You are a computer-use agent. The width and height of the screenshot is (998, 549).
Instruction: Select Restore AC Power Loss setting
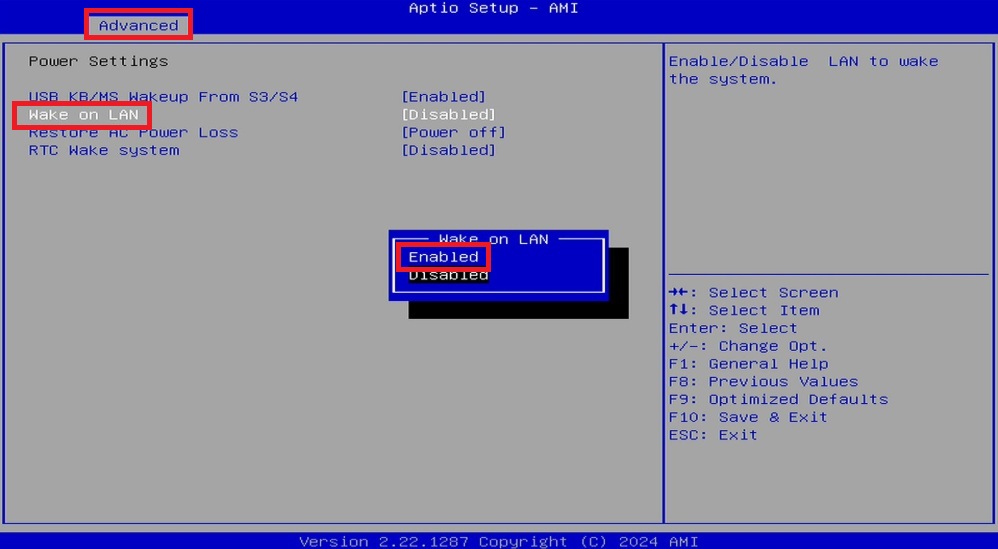(133, 132)
